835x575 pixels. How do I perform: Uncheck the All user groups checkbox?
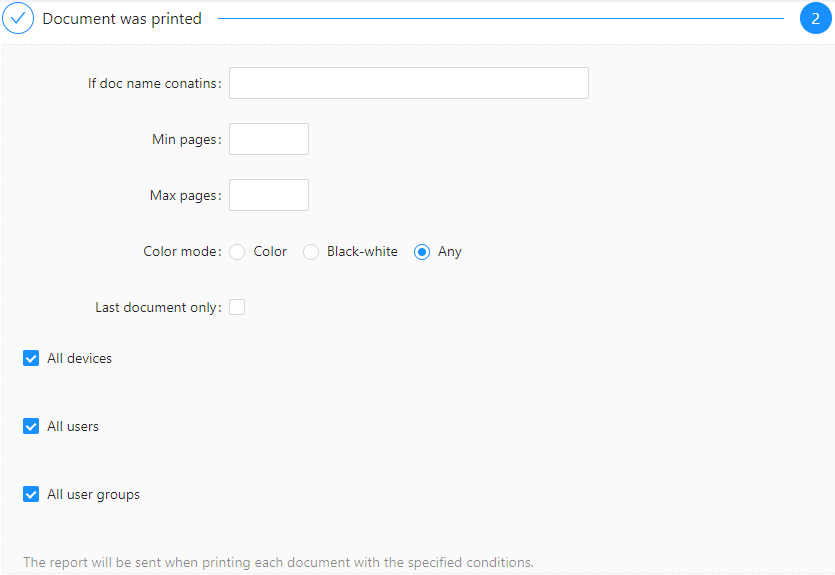[31, 495]
